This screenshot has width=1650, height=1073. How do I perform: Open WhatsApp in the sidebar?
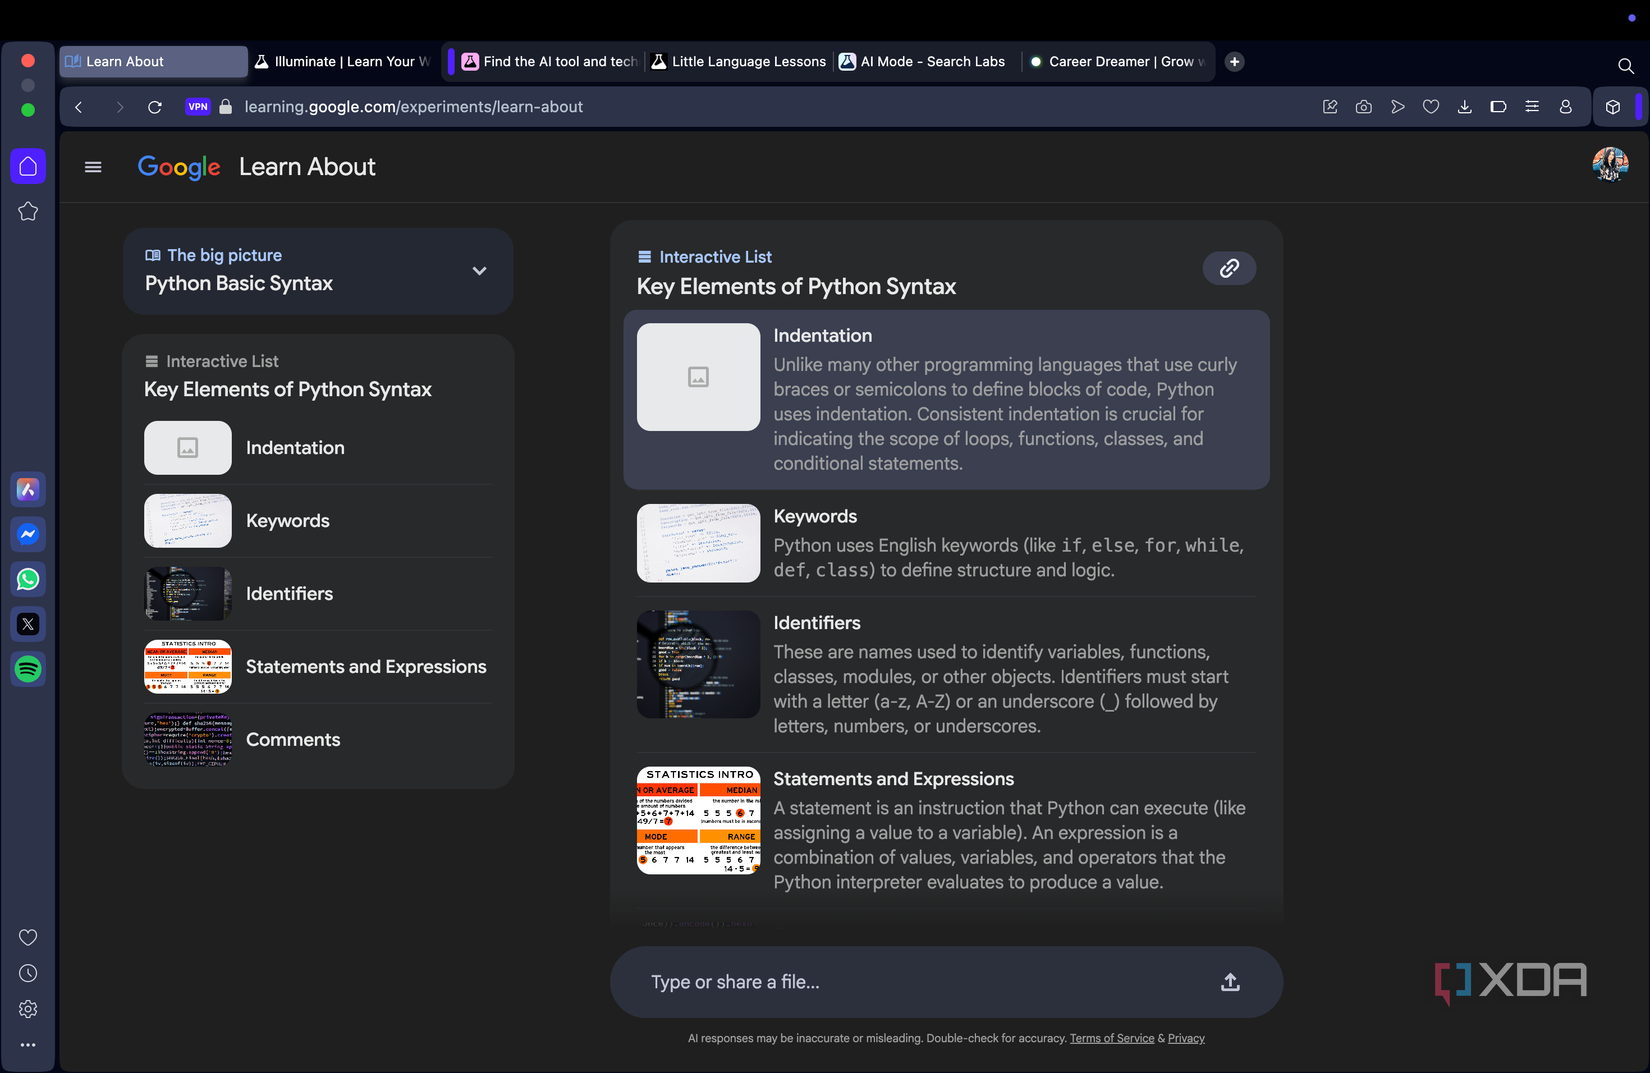[x=28, y=579]
